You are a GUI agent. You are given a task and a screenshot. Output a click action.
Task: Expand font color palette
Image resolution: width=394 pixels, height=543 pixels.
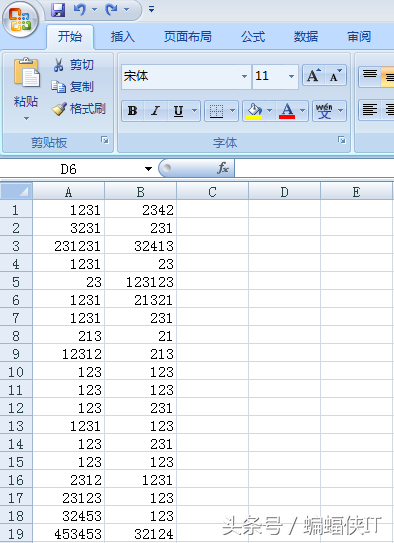click(x=302, y=111)
